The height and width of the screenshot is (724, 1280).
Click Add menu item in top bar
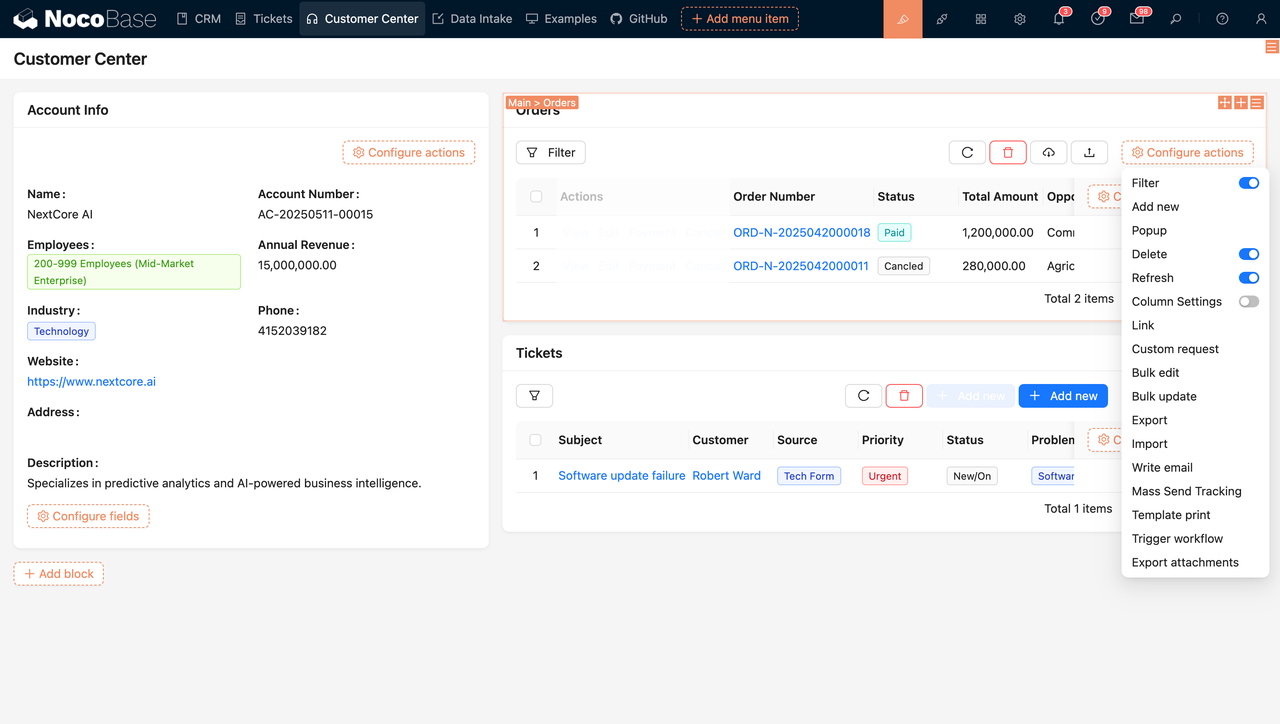click(x=740, y=19)
